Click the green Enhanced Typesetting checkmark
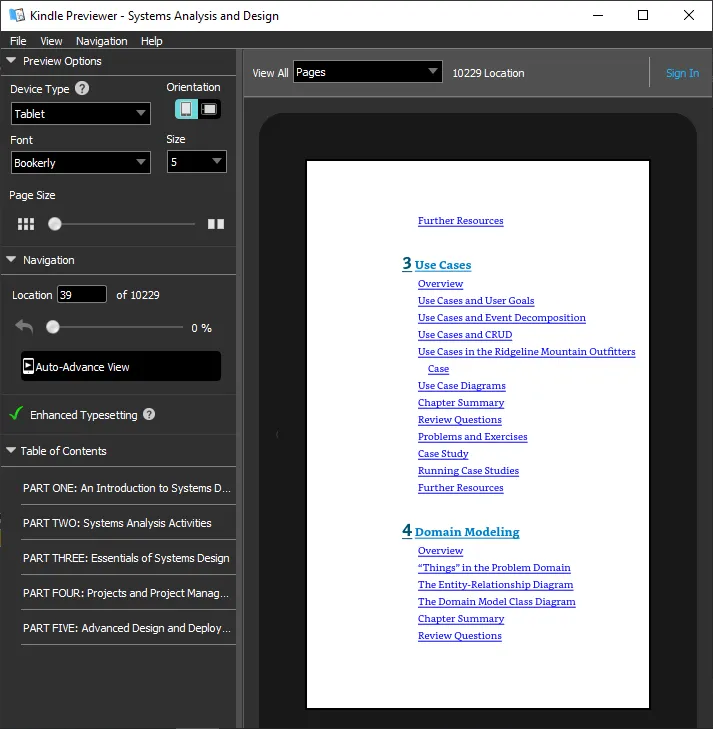713x729 pixels. 16,413
